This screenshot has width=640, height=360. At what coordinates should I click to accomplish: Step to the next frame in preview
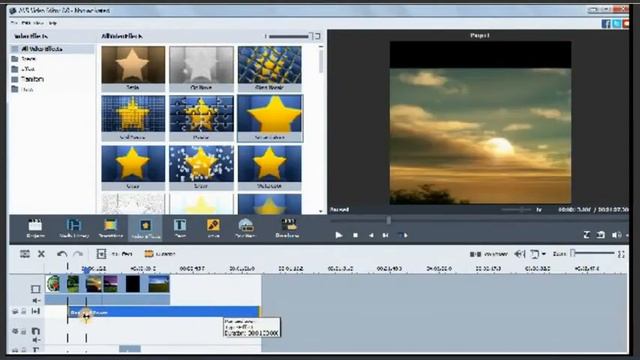385,236
